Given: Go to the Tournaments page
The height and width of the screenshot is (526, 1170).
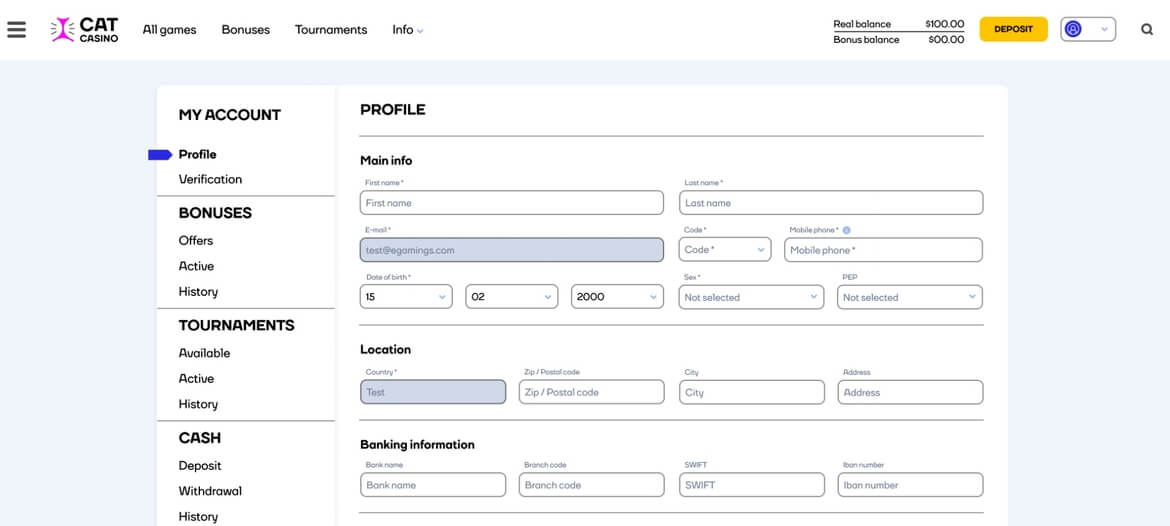Looking at the screenshot, I should [x=331, y=30].
